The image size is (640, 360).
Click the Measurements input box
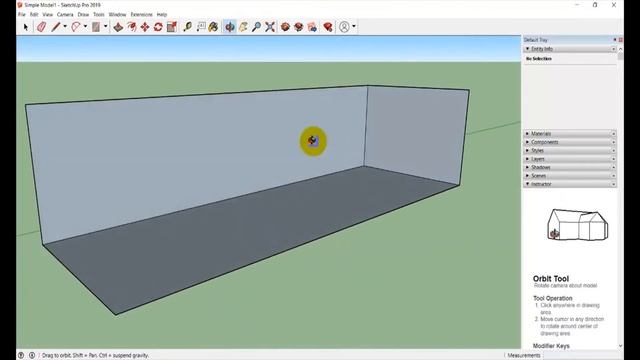coord(583,355)
